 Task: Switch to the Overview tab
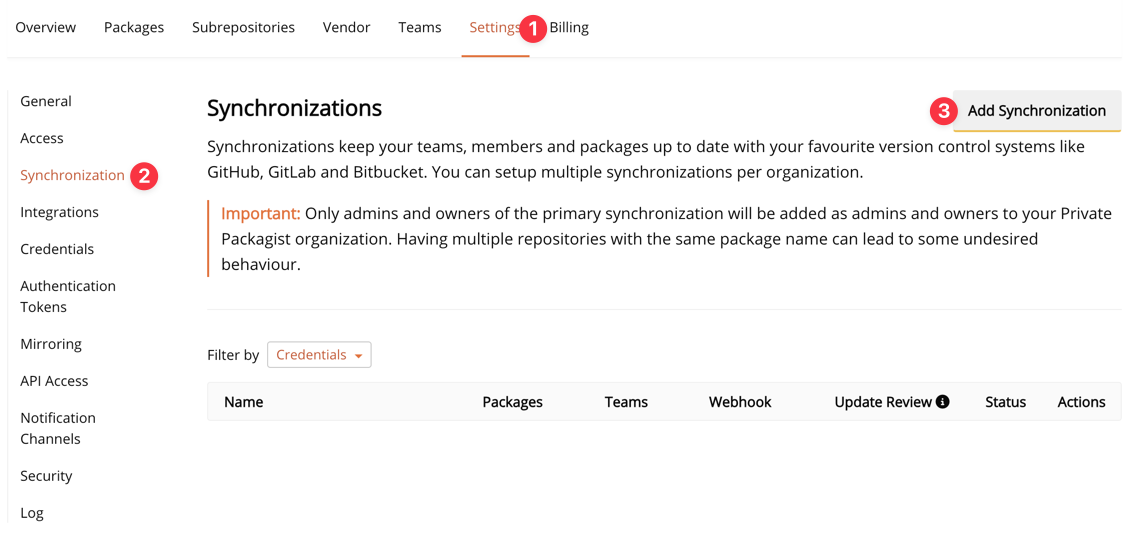pyautogui.click(x=46, y=28)
